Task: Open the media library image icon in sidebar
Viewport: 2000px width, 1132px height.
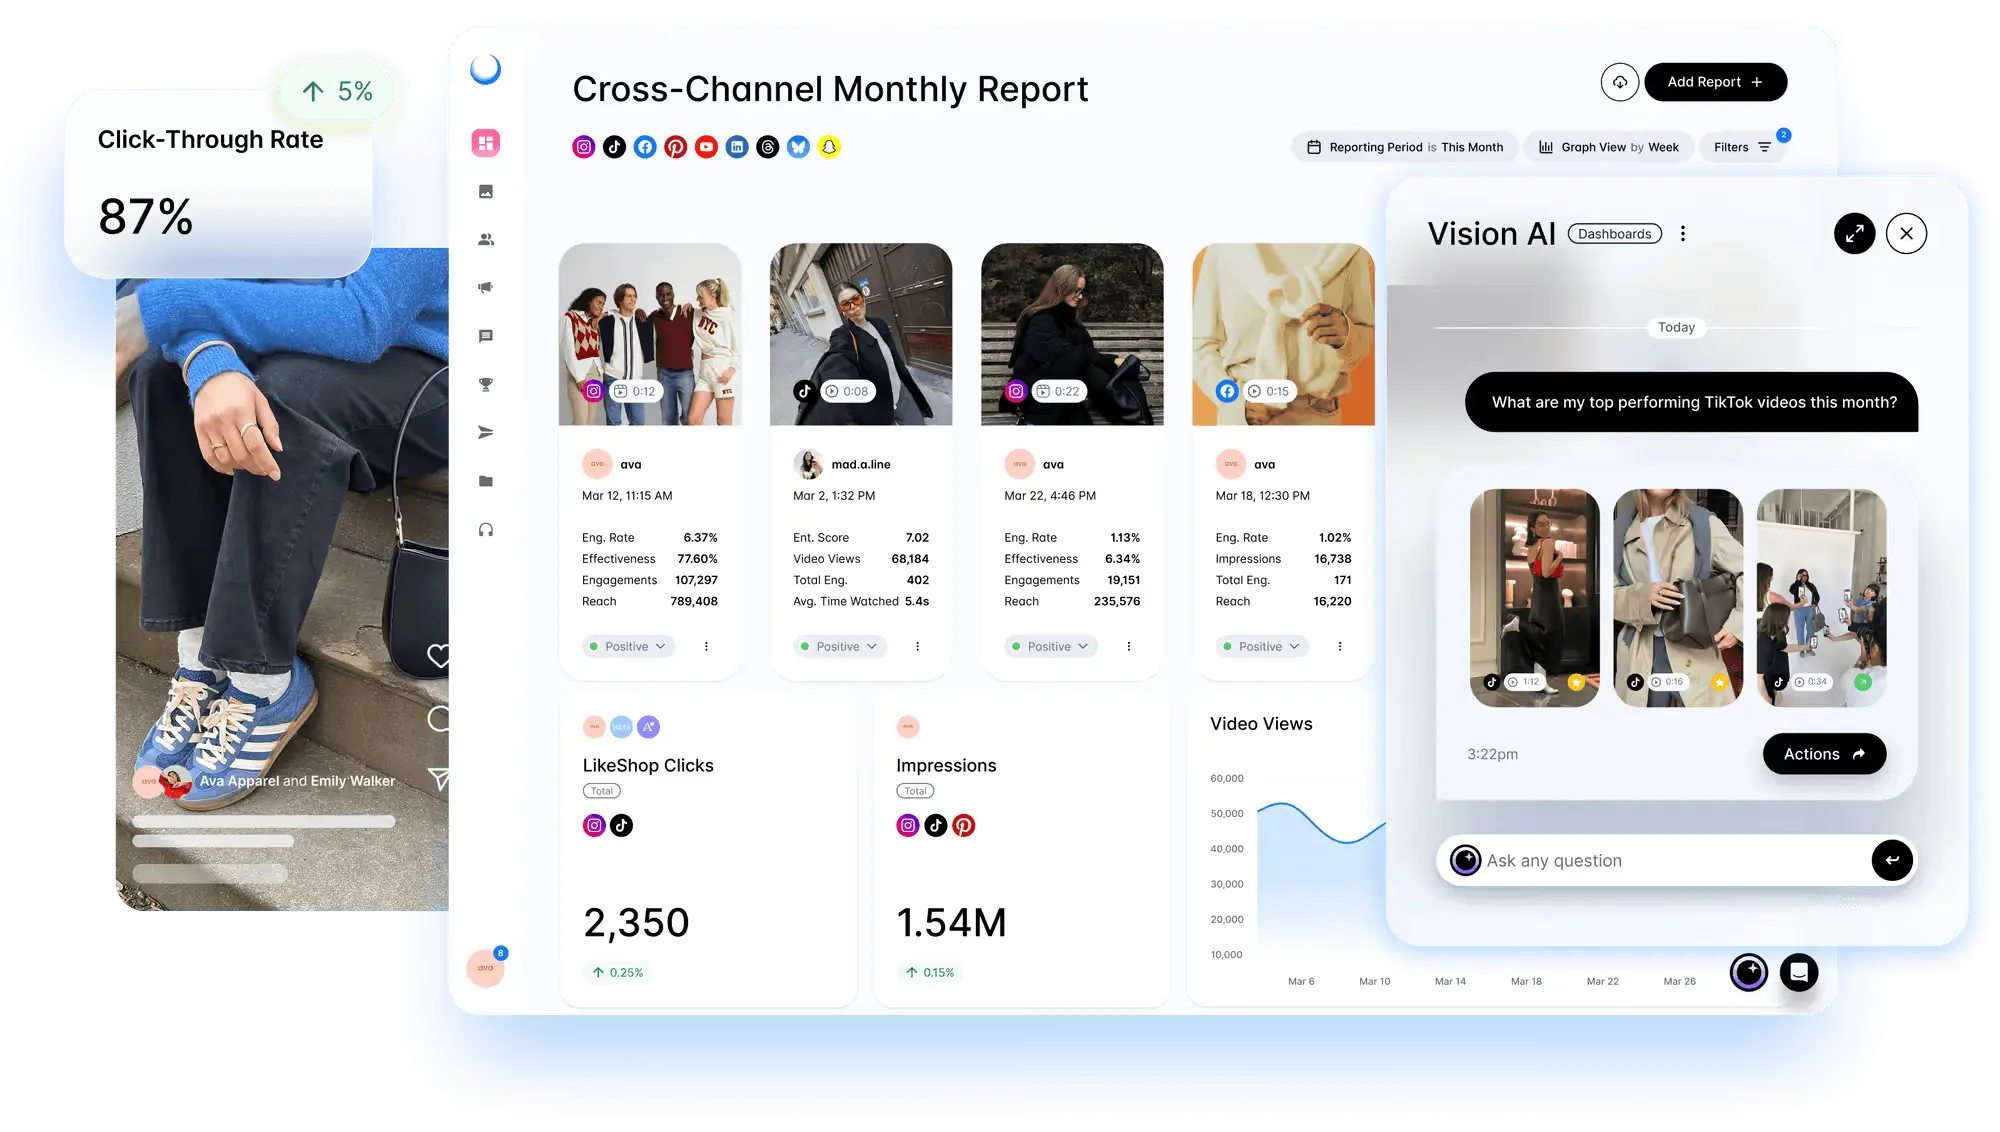Action: tap(486, 191)
